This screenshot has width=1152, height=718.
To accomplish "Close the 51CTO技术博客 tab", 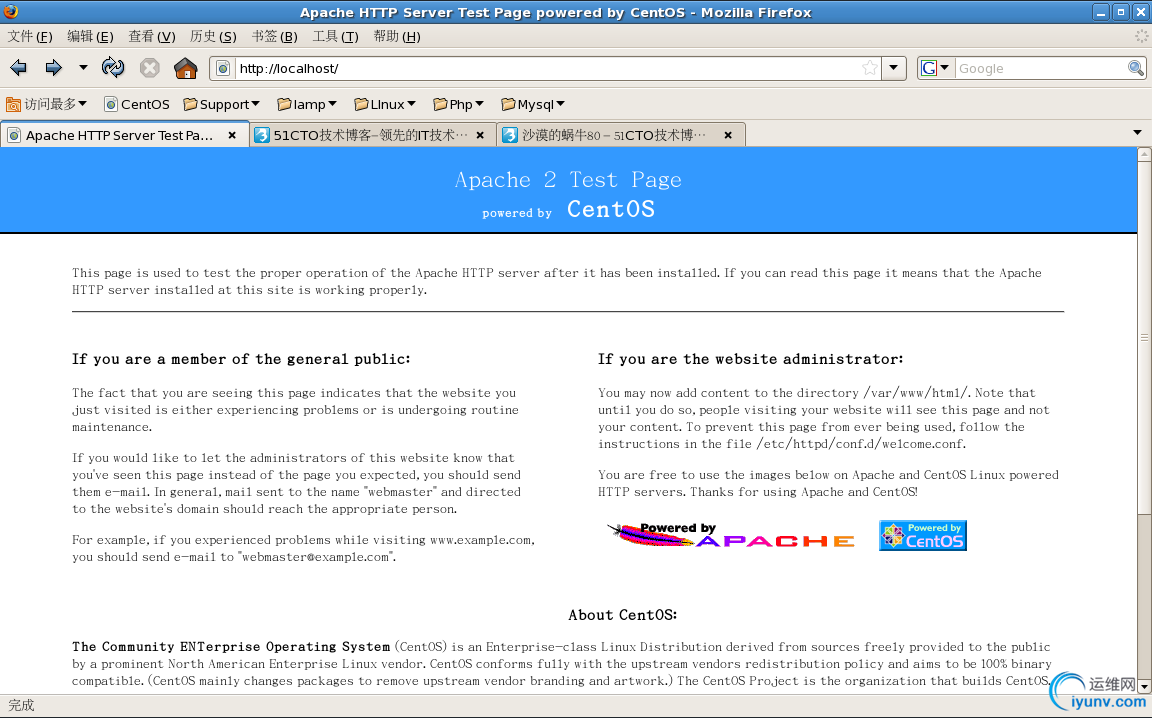I will pyautogui.click(x=480, y=135).
